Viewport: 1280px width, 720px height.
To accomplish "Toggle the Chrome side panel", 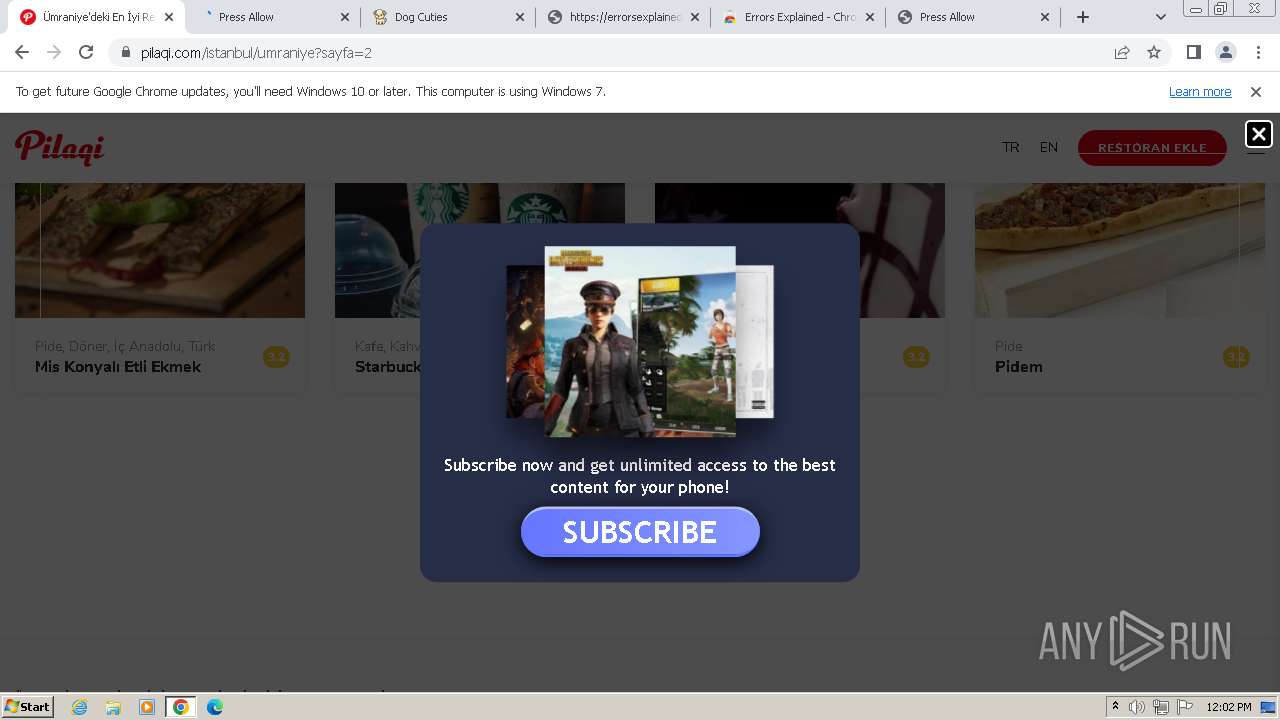I will tap(1193, 52).
